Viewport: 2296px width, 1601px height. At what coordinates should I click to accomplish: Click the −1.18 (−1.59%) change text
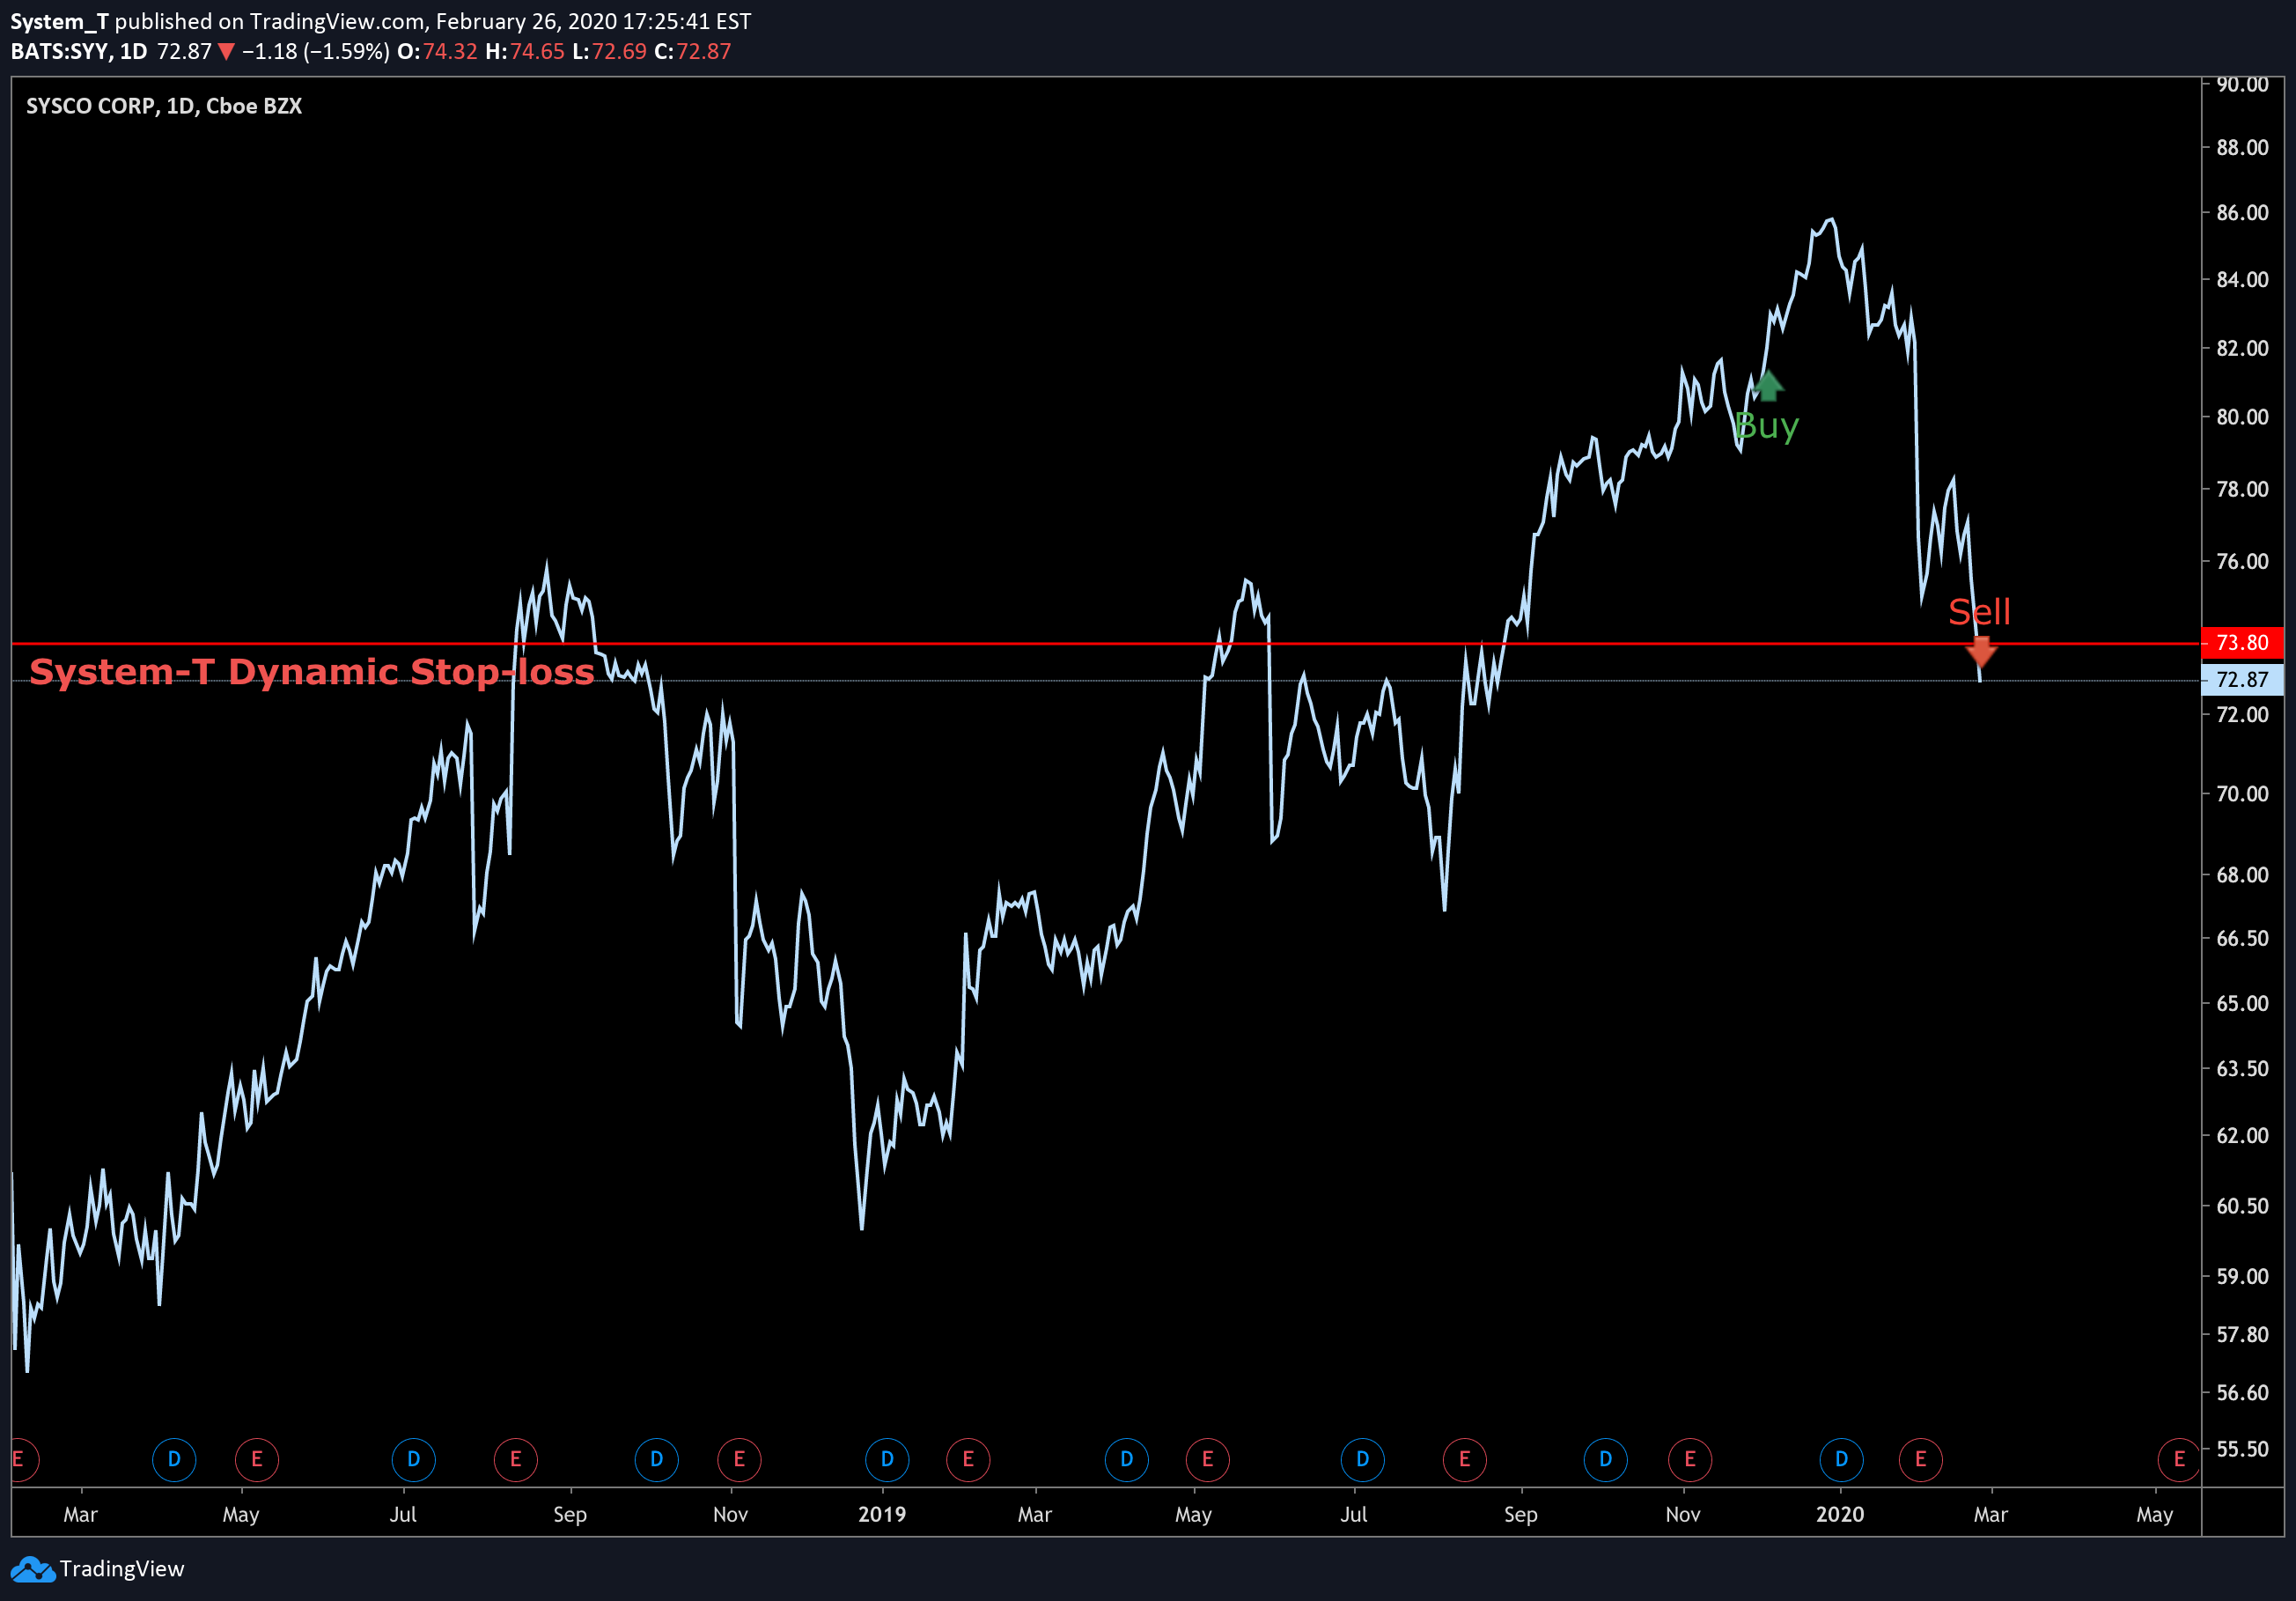(316, 52)
